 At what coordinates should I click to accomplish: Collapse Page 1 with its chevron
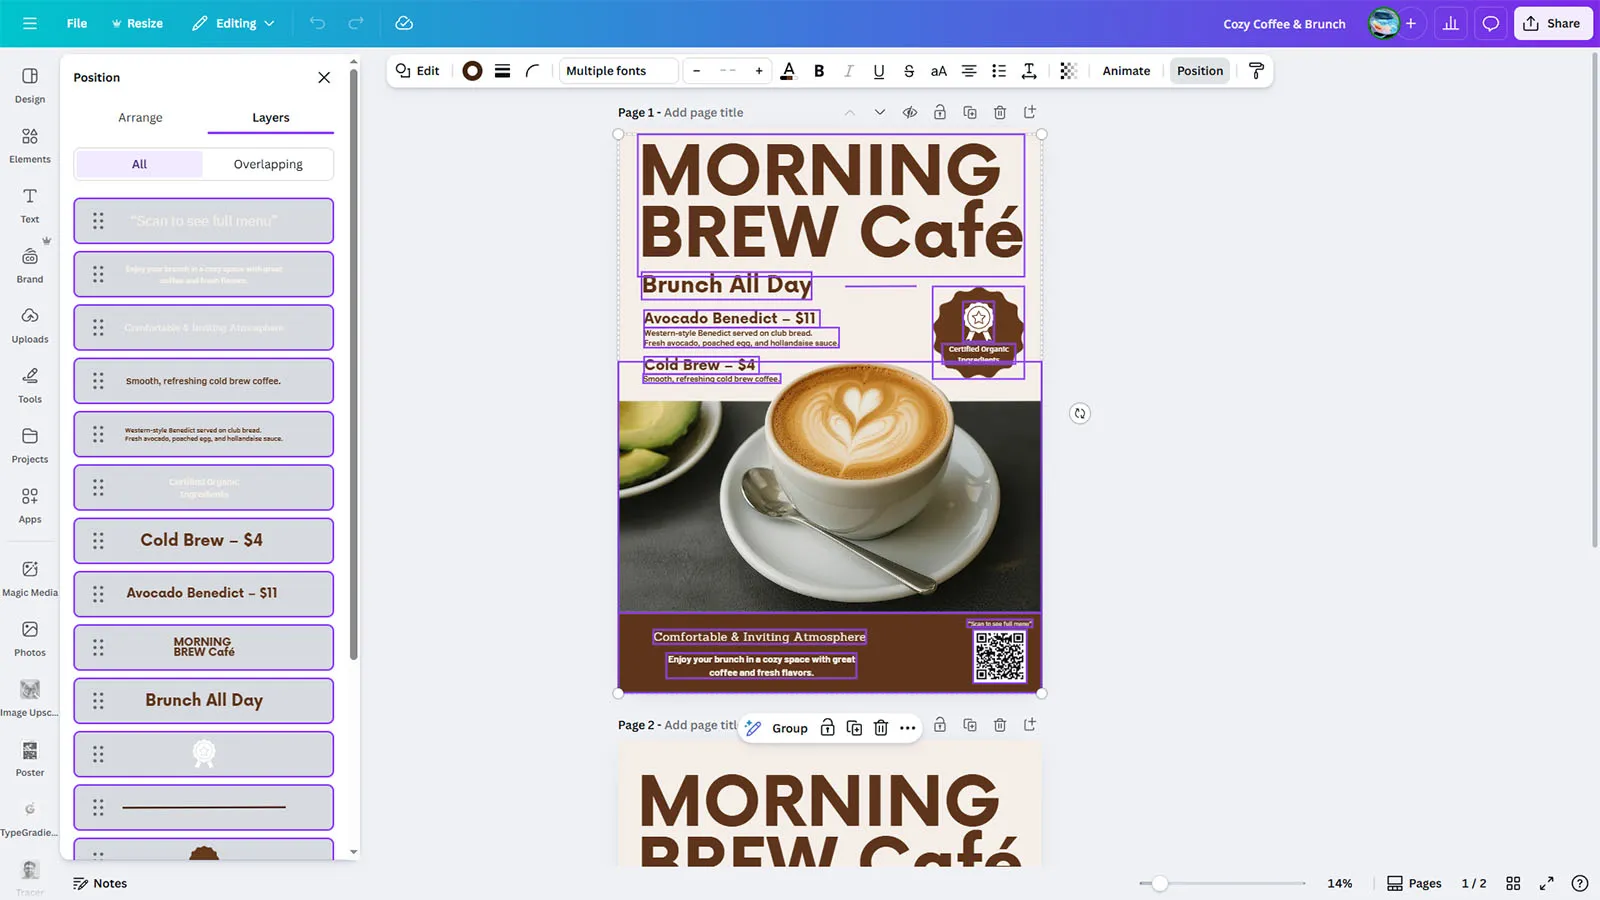848,112
